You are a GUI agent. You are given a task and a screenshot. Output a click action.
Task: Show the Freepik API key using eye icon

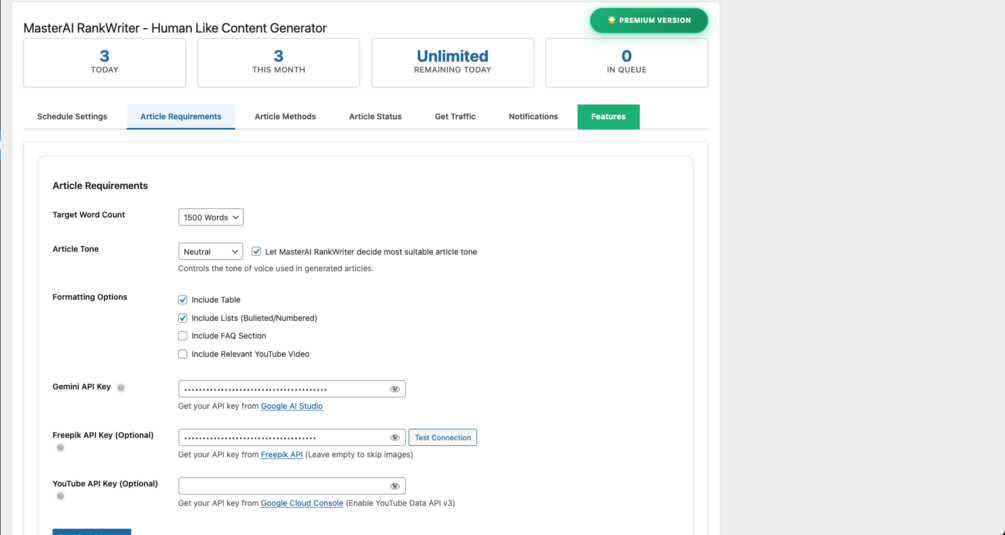[x=395, y=437]
